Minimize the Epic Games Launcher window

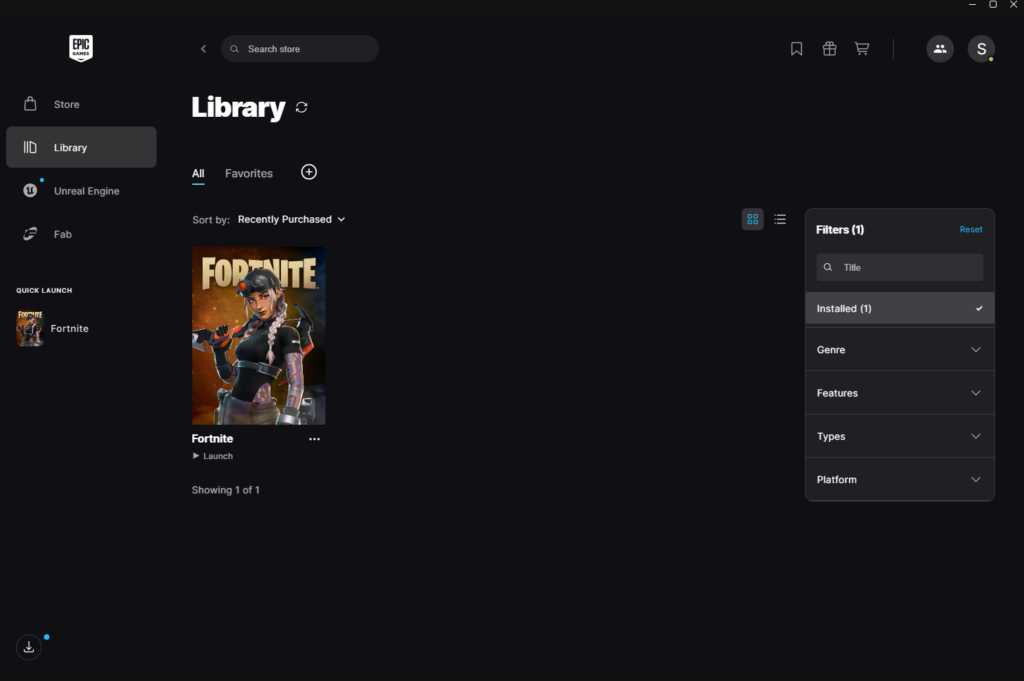tap(972, 5)
